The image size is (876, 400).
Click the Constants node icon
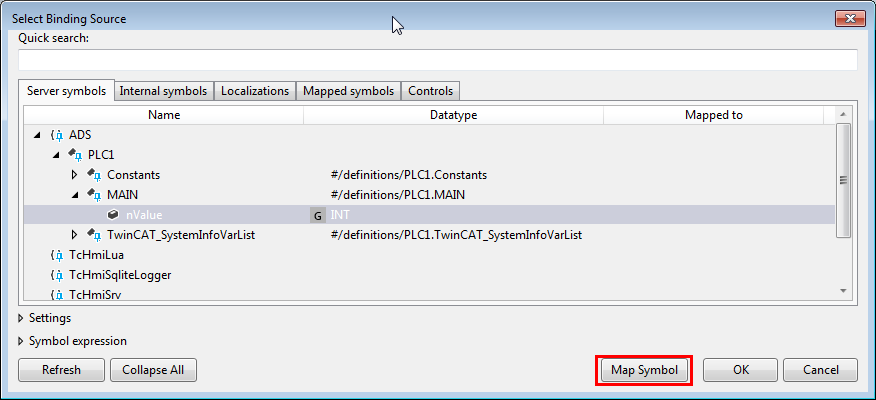[x=94, y=175]
